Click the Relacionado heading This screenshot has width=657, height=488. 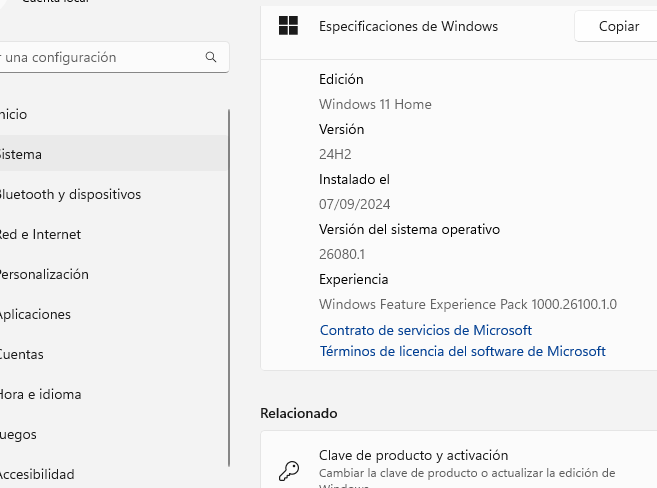click(x=299, y=413)
